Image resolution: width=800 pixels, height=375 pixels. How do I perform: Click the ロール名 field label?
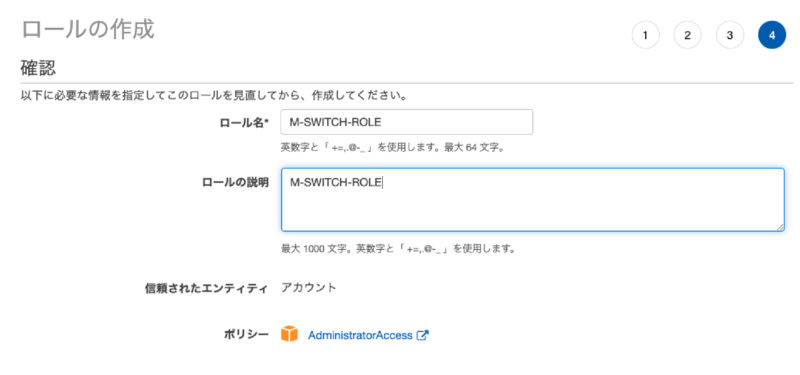(243, 122)
